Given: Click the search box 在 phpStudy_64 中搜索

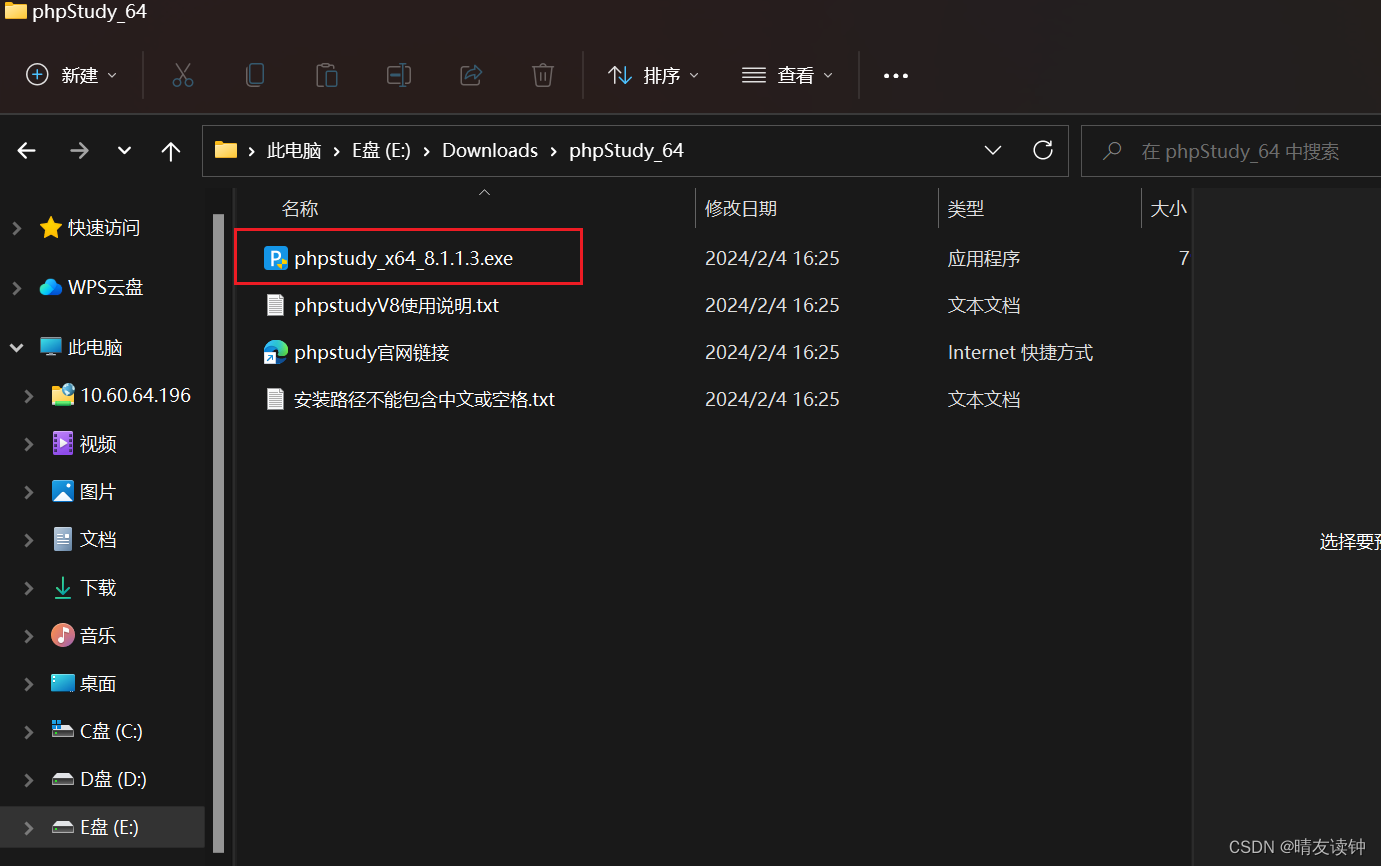Looking at the screenshot, I should [x=1232, y=151].
